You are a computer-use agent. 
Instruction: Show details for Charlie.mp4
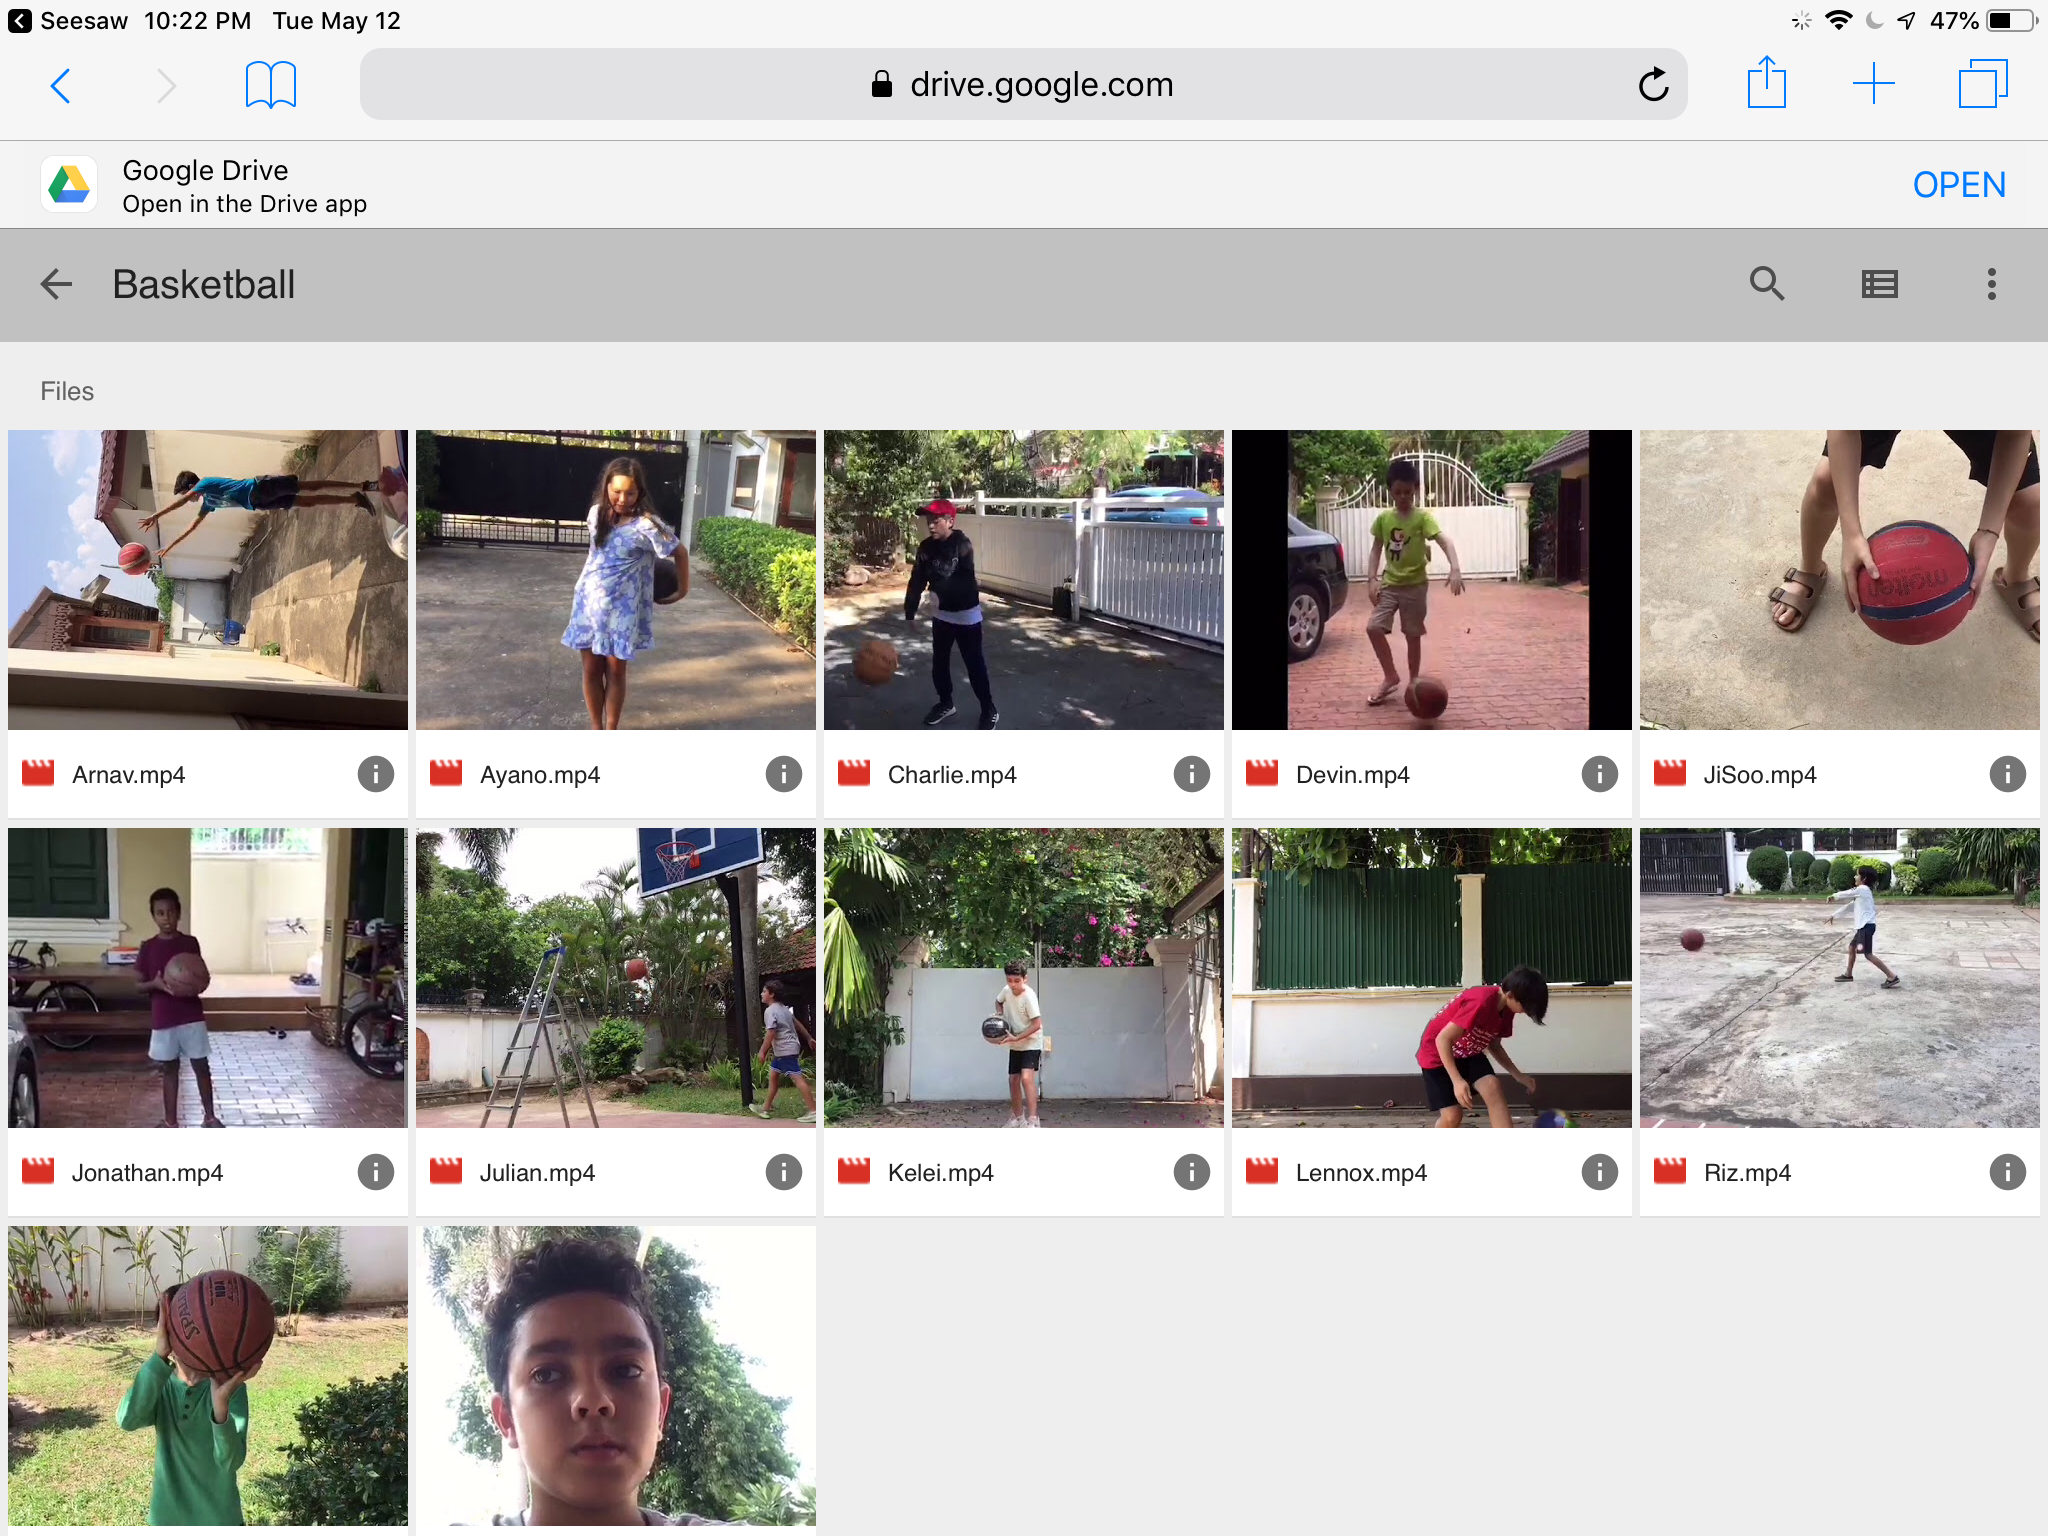pos(1191,774)
